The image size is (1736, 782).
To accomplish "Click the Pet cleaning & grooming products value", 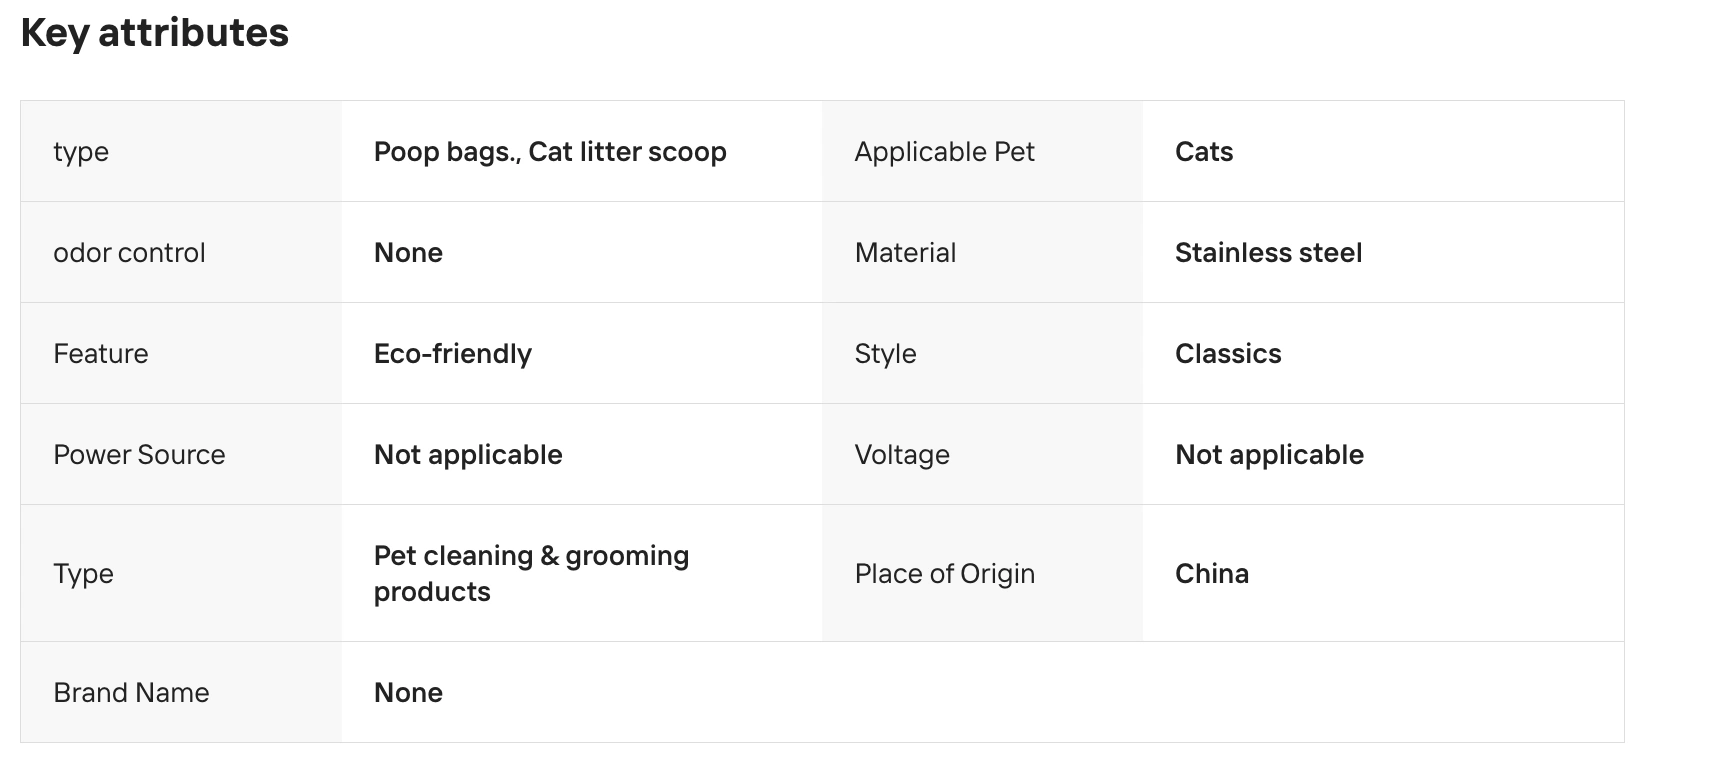I will (531, 574).
